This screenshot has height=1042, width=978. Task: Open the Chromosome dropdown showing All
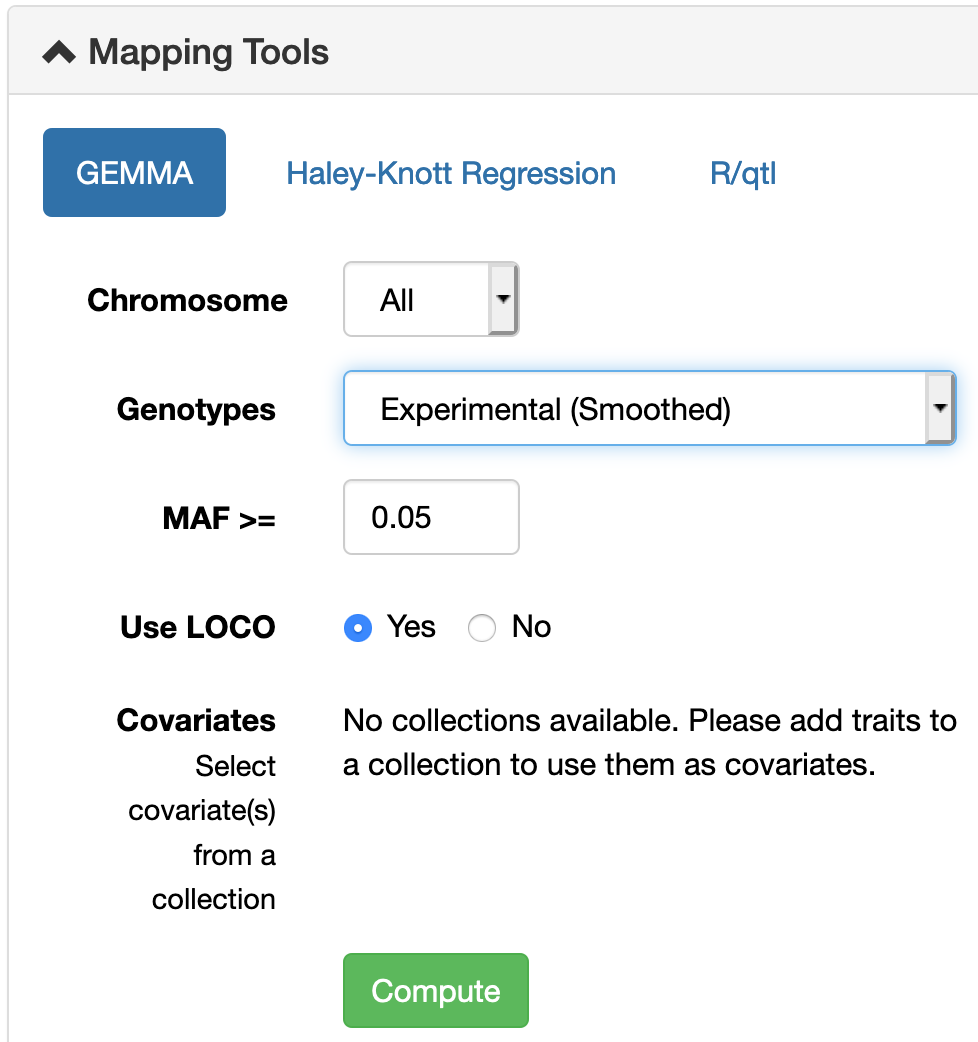tap(417, 300)
